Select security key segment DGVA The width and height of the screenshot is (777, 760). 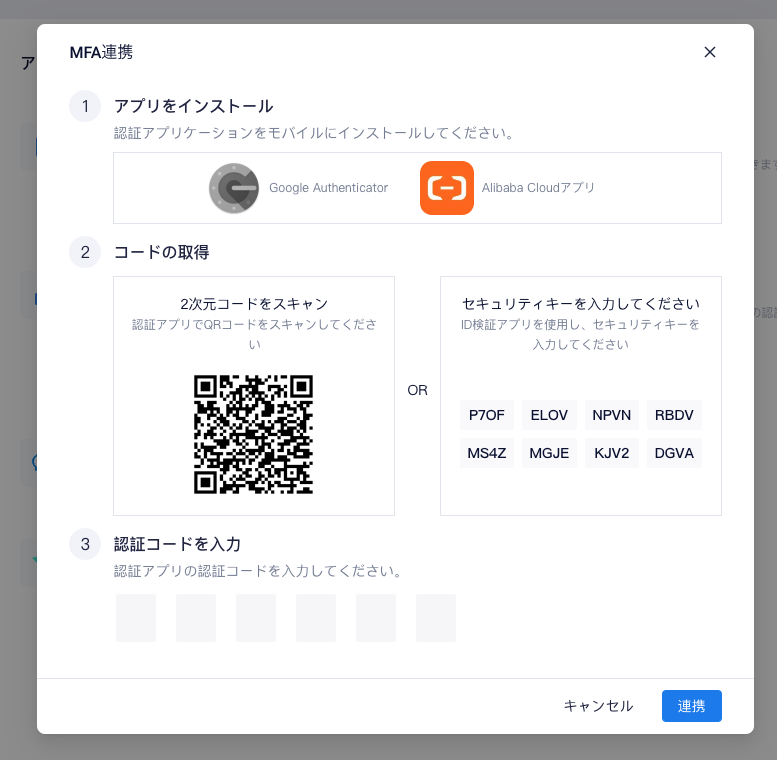point(674,453)
